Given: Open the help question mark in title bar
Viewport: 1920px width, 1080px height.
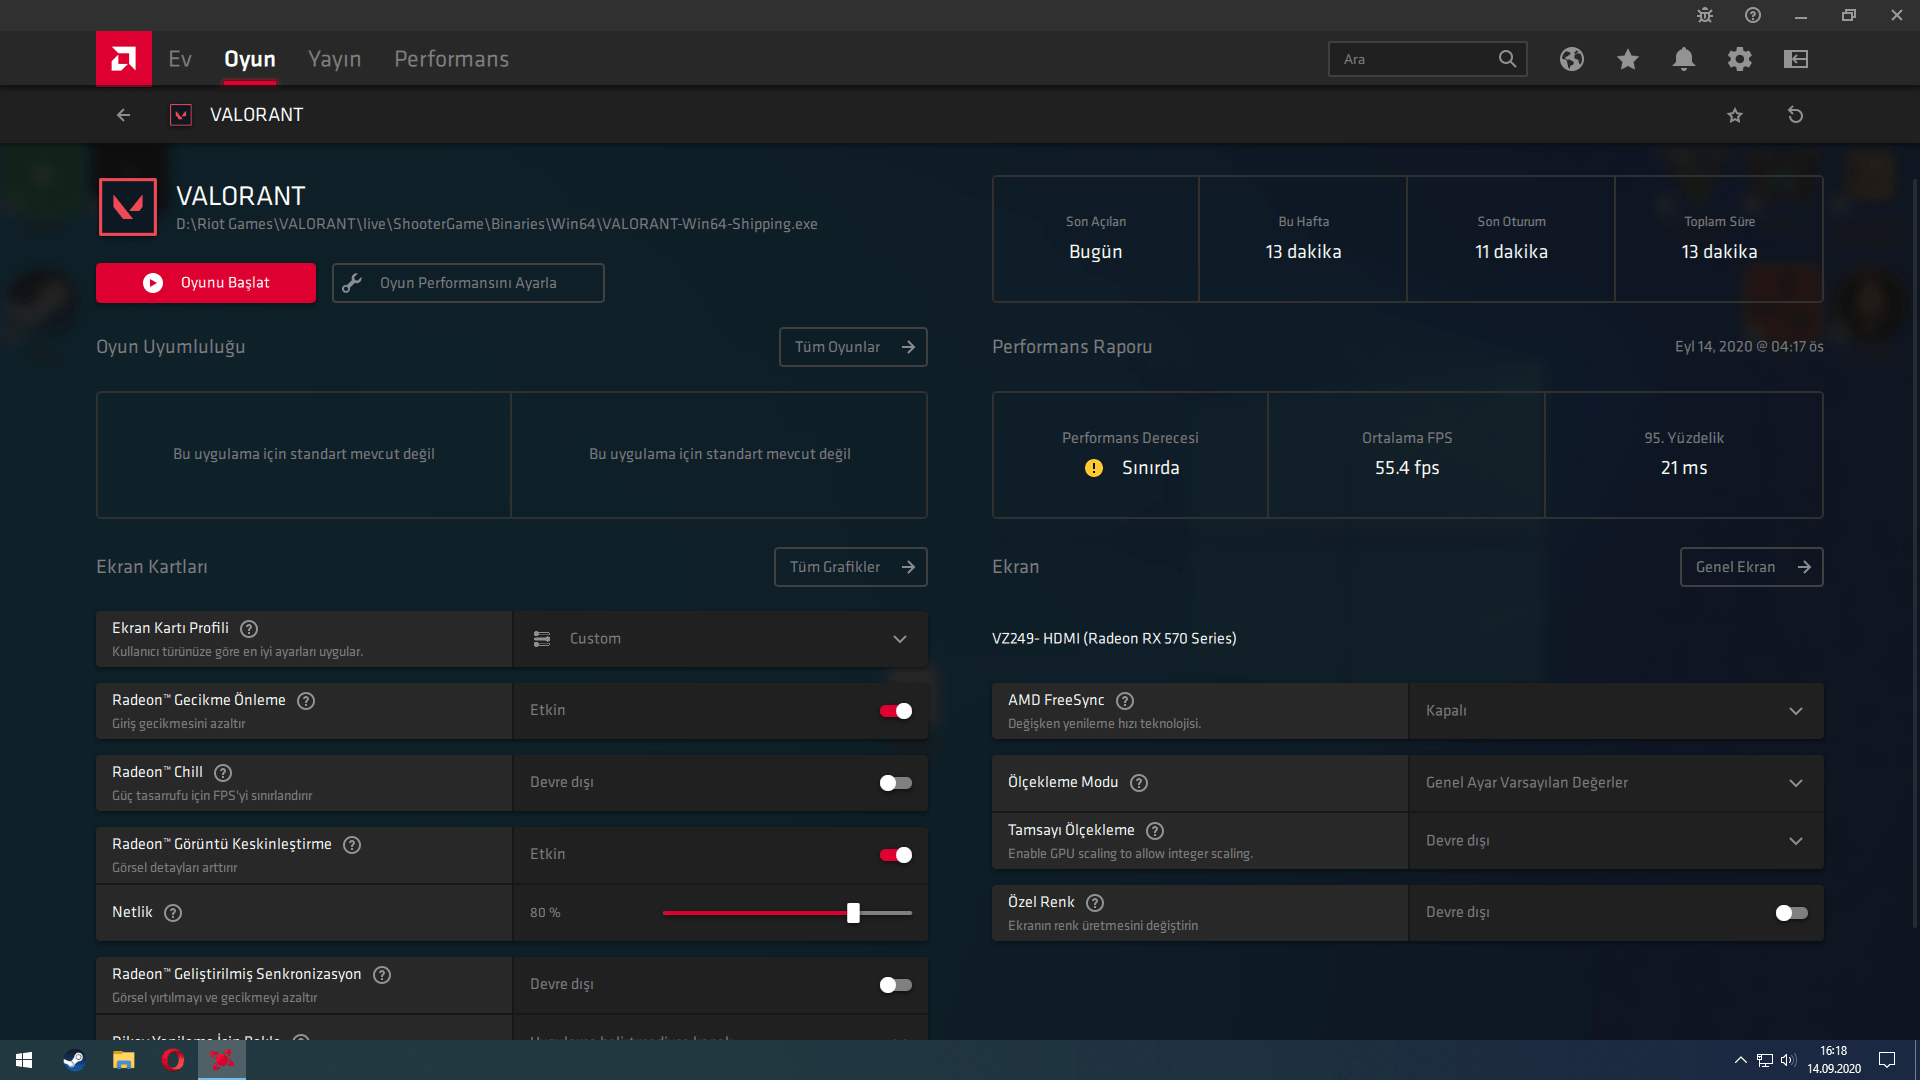Looking at the screenshot, I should pos(1753,15).
